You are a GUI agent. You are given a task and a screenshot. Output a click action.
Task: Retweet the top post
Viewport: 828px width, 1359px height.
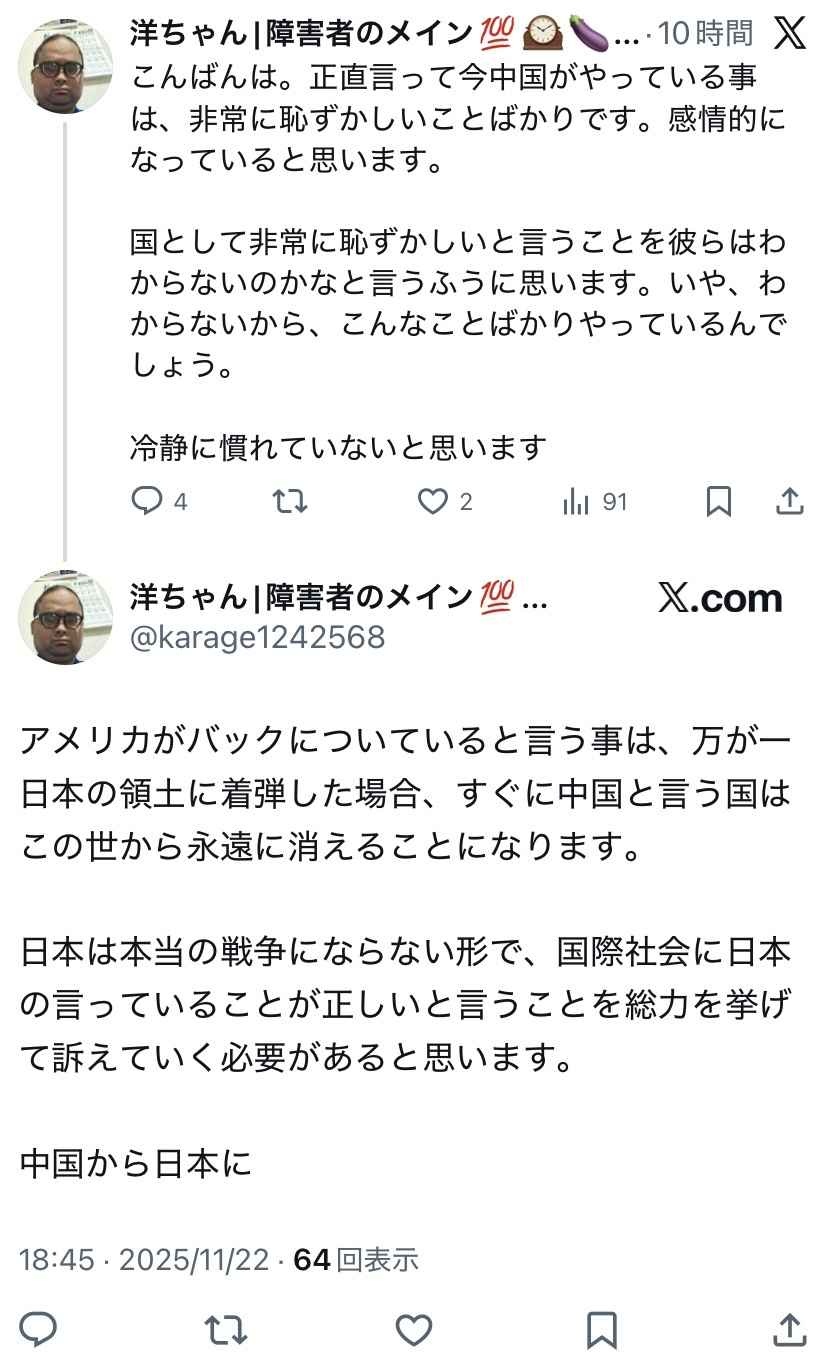point(290,502)
